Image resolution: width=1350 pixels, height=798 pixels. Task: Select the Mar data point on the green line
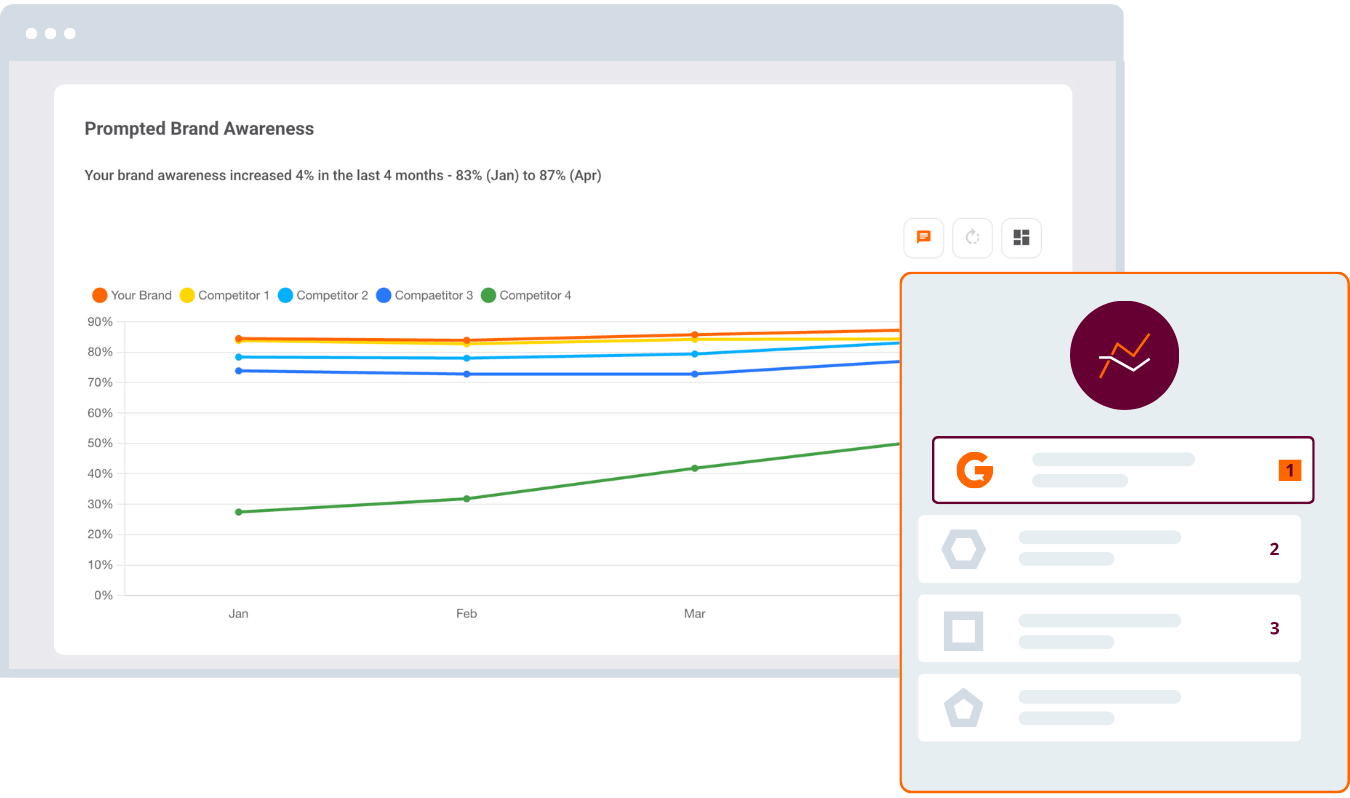coord(694,466)
